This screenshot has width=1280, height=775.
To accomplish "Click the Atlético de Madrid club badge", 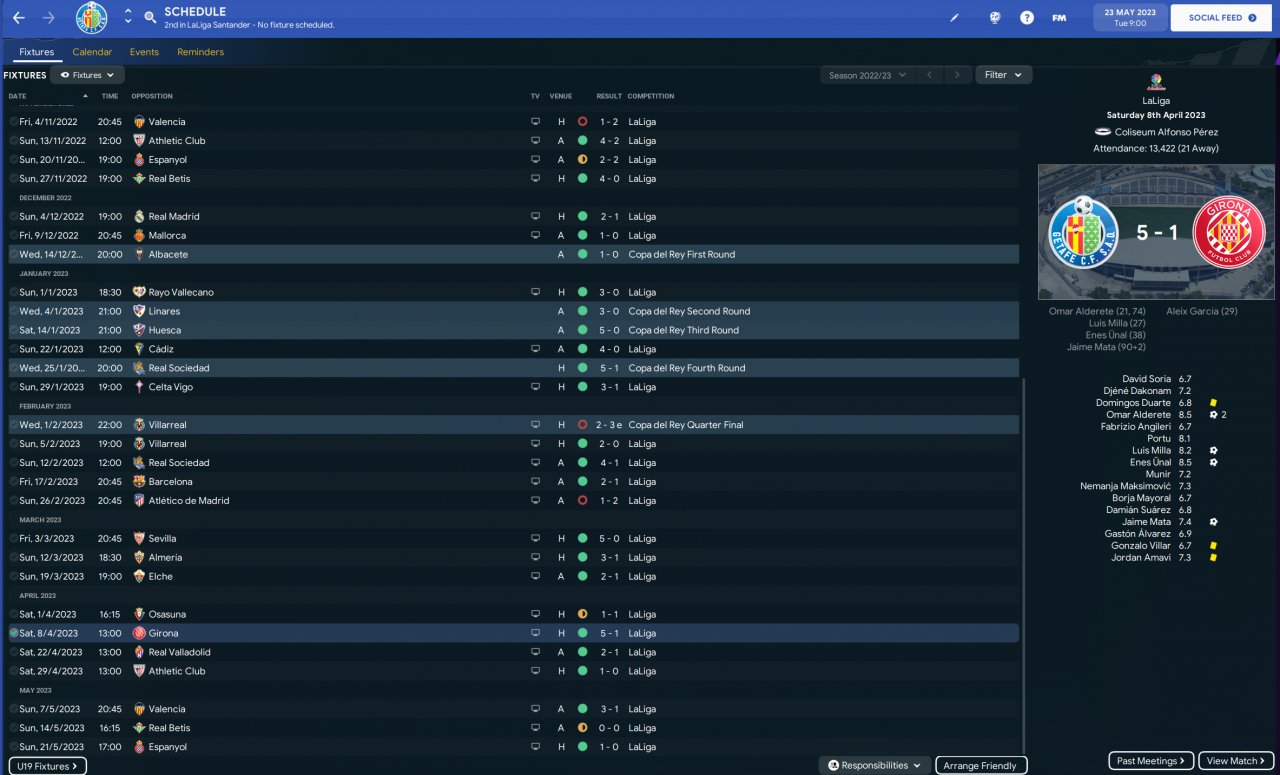I will (x=139, y=501).
